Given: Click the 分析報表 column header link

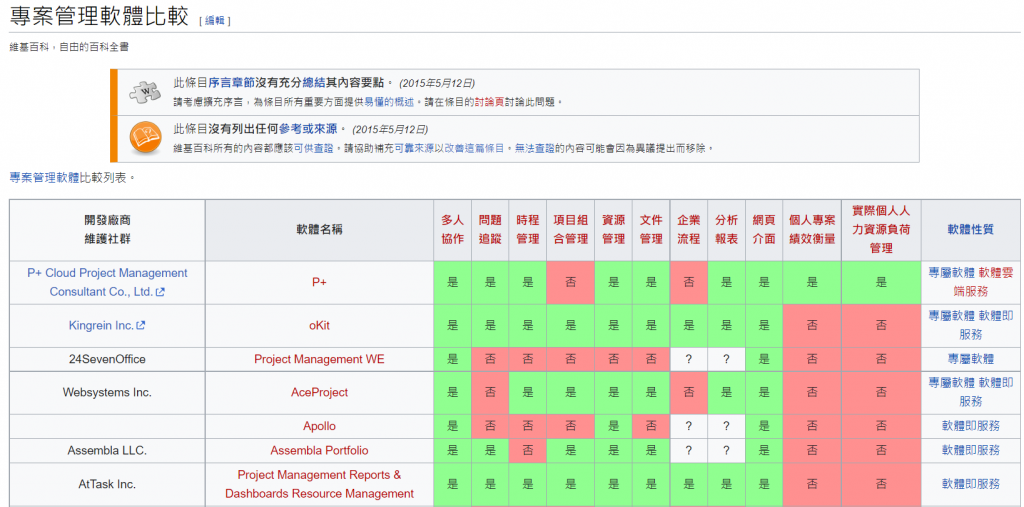Looking at the screenshot, I should (726, 229).
